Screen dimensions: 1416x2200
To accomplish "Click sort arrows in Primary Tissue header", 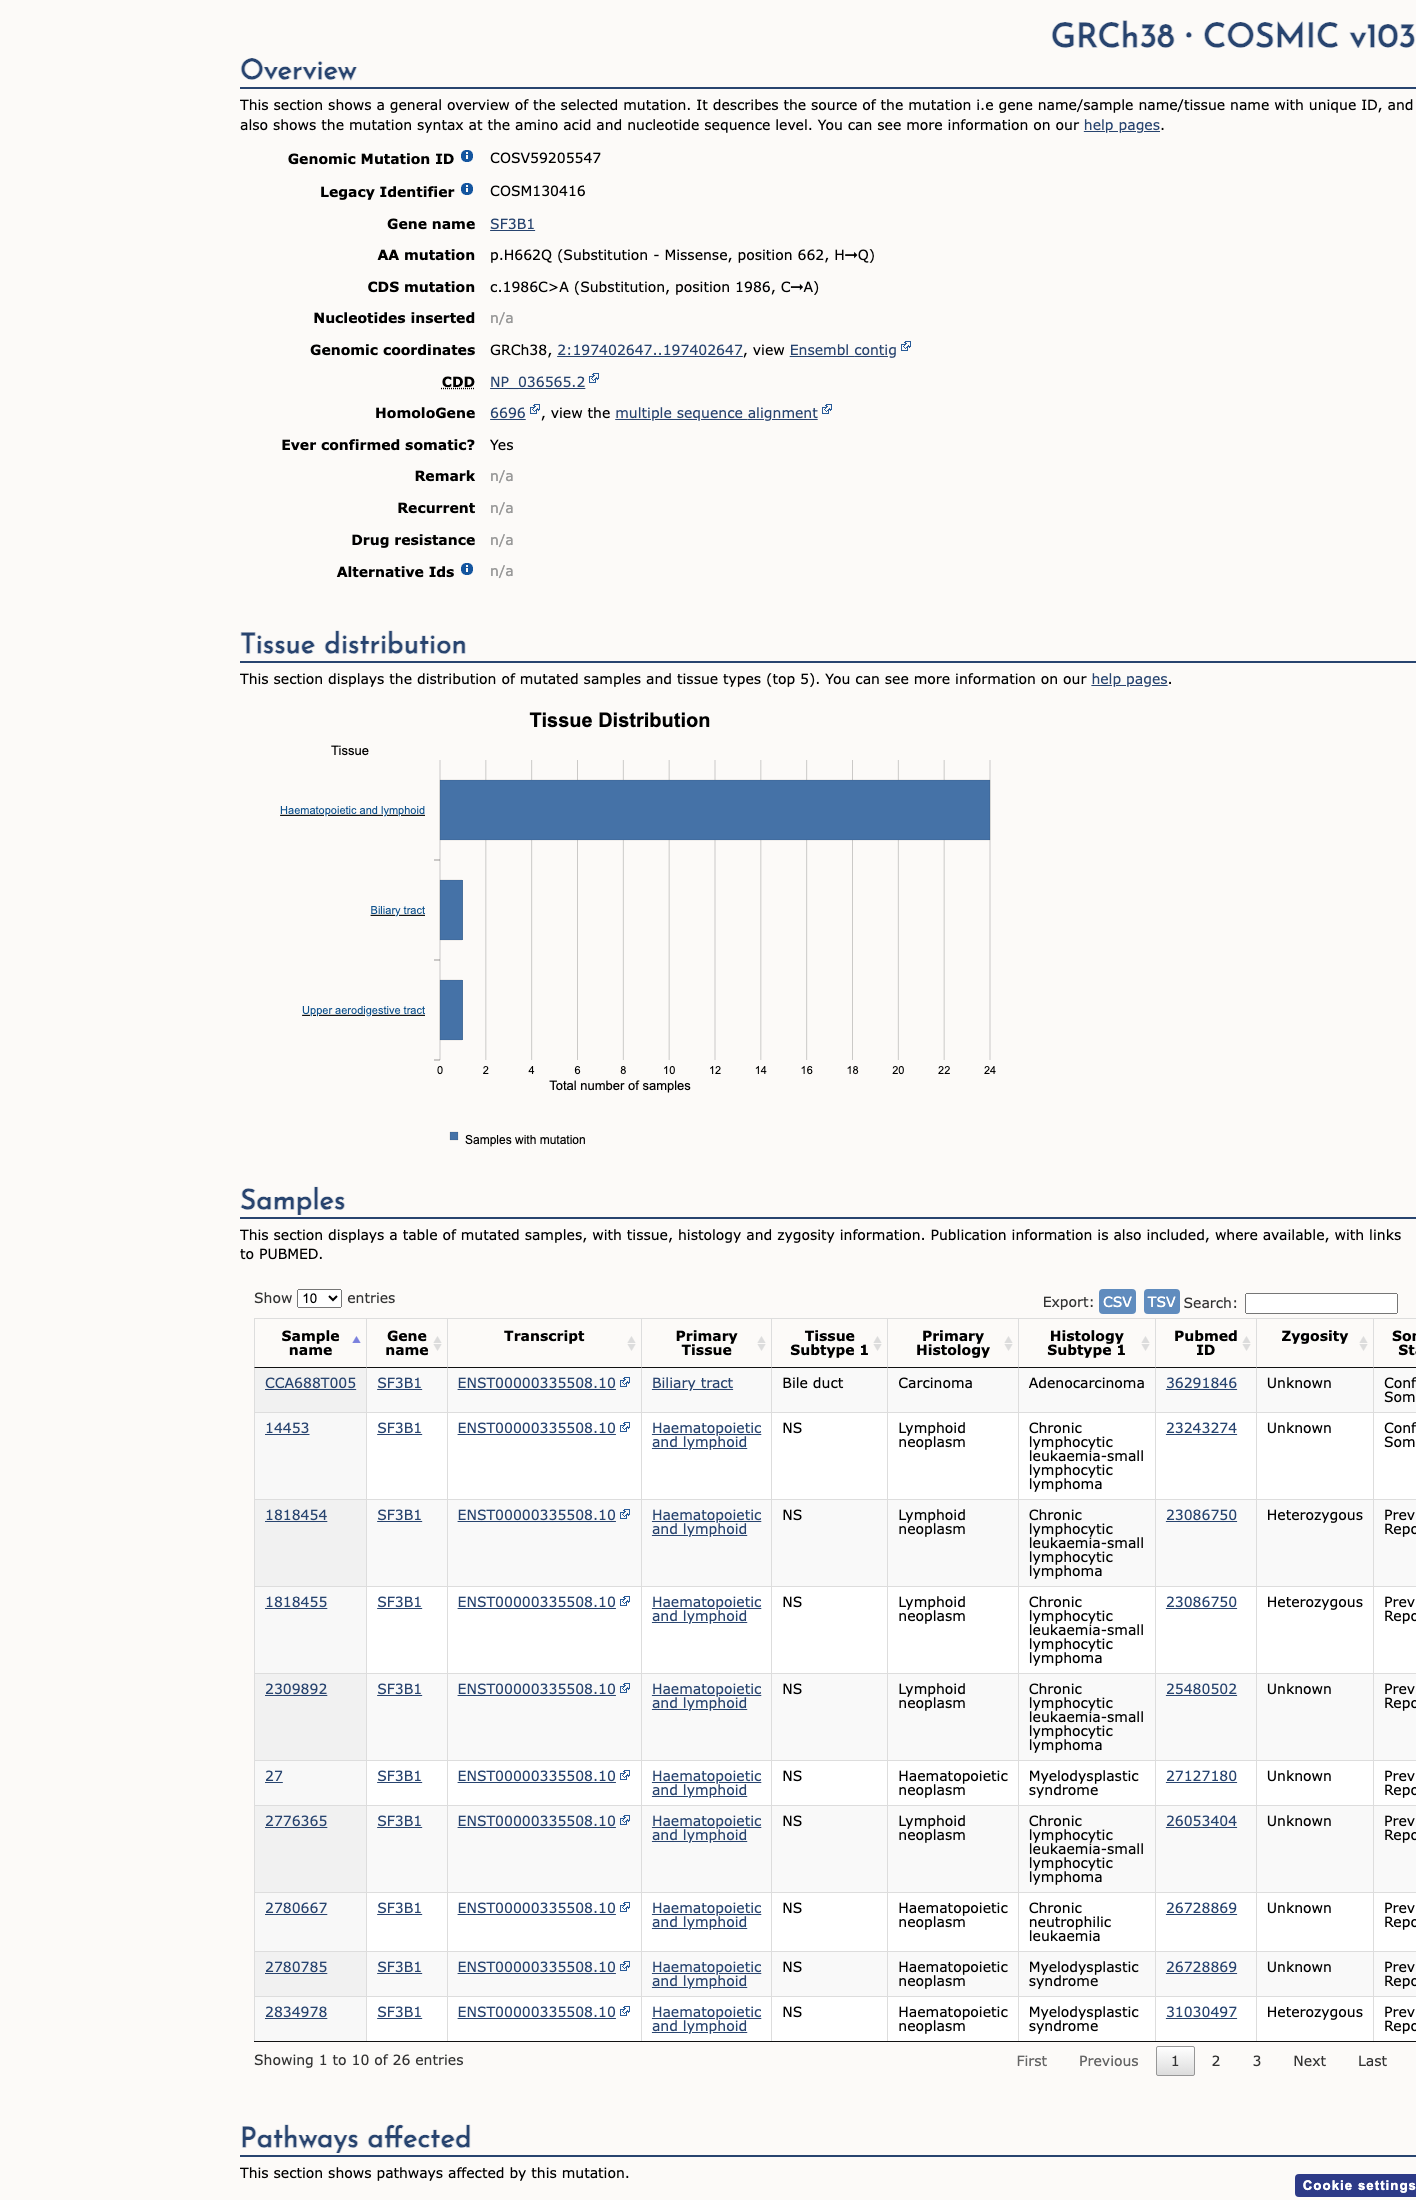I will 762,1343.
